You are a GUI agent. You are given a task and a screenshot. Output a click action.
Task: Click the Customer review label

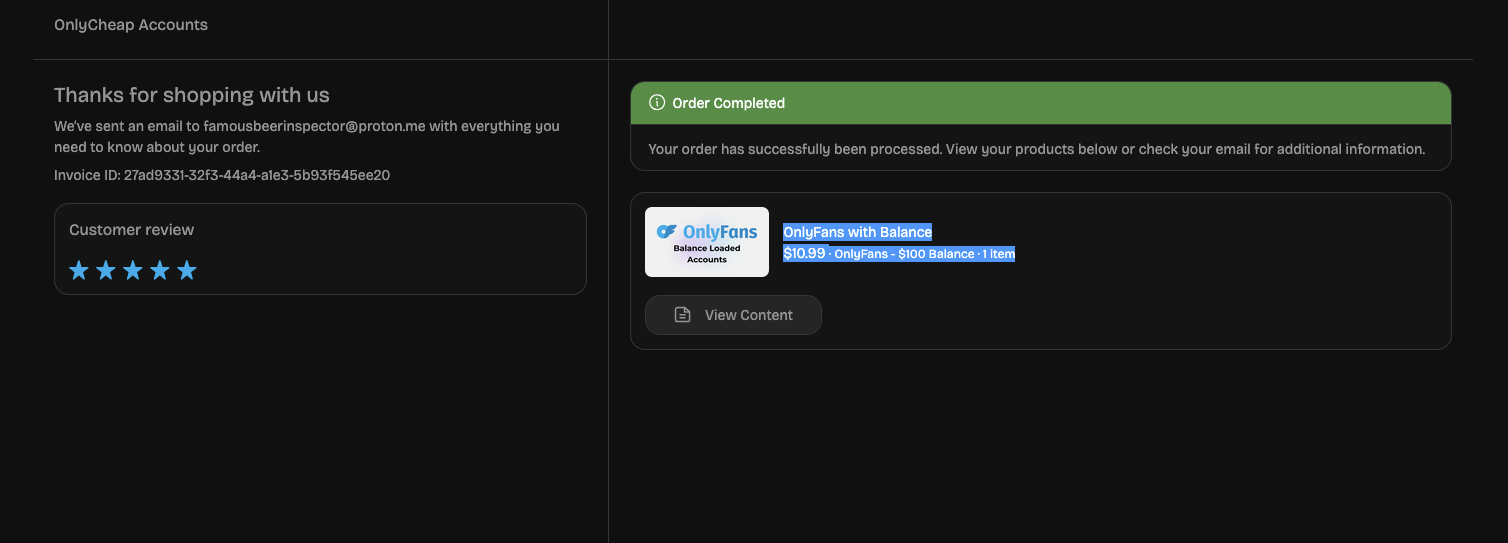[x=132, y=230]
